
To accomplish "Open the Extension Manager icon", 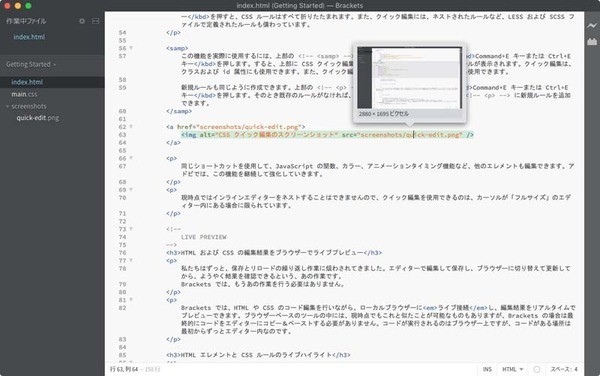I will point(592,41).
